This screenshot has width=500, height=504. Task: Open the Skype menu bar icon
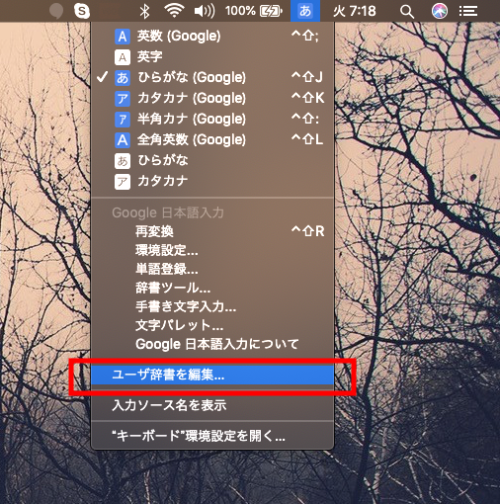[x=82, y=11]
